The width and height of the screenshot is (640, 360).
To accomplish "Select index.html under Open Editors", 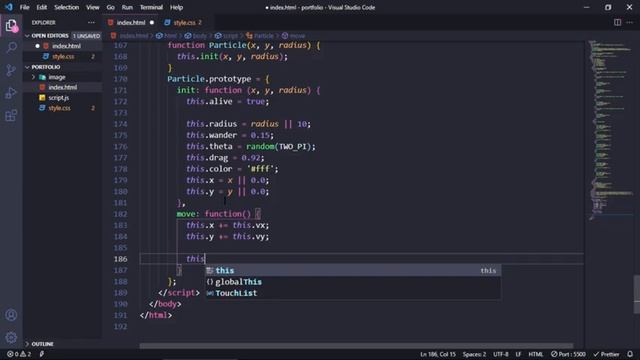I will pyautogui.click(x=66, y=46).
